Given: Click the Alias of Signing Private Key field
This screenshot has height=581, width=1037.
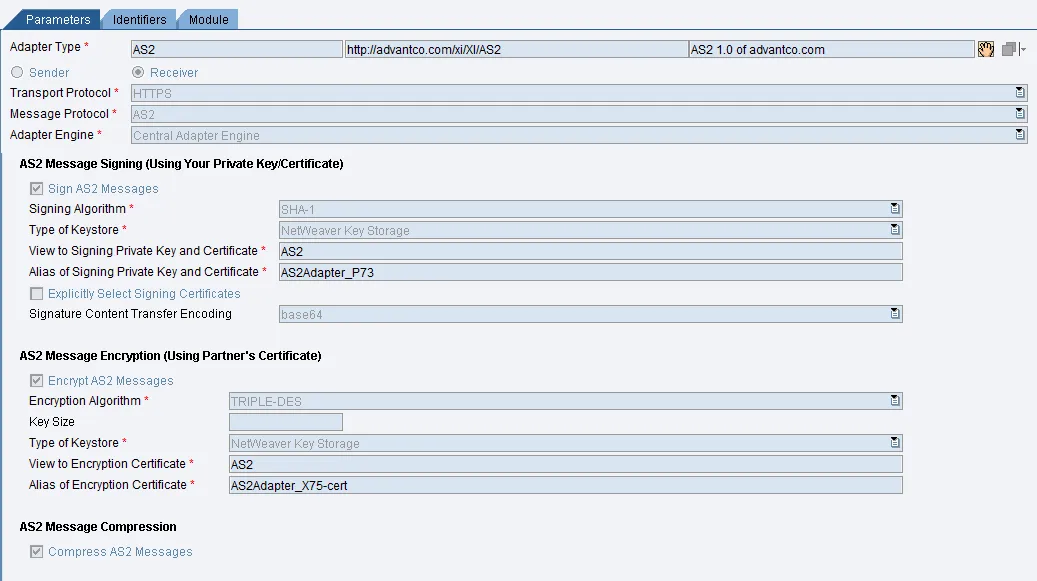Looking at the screenshot, I should click(591, 272).
